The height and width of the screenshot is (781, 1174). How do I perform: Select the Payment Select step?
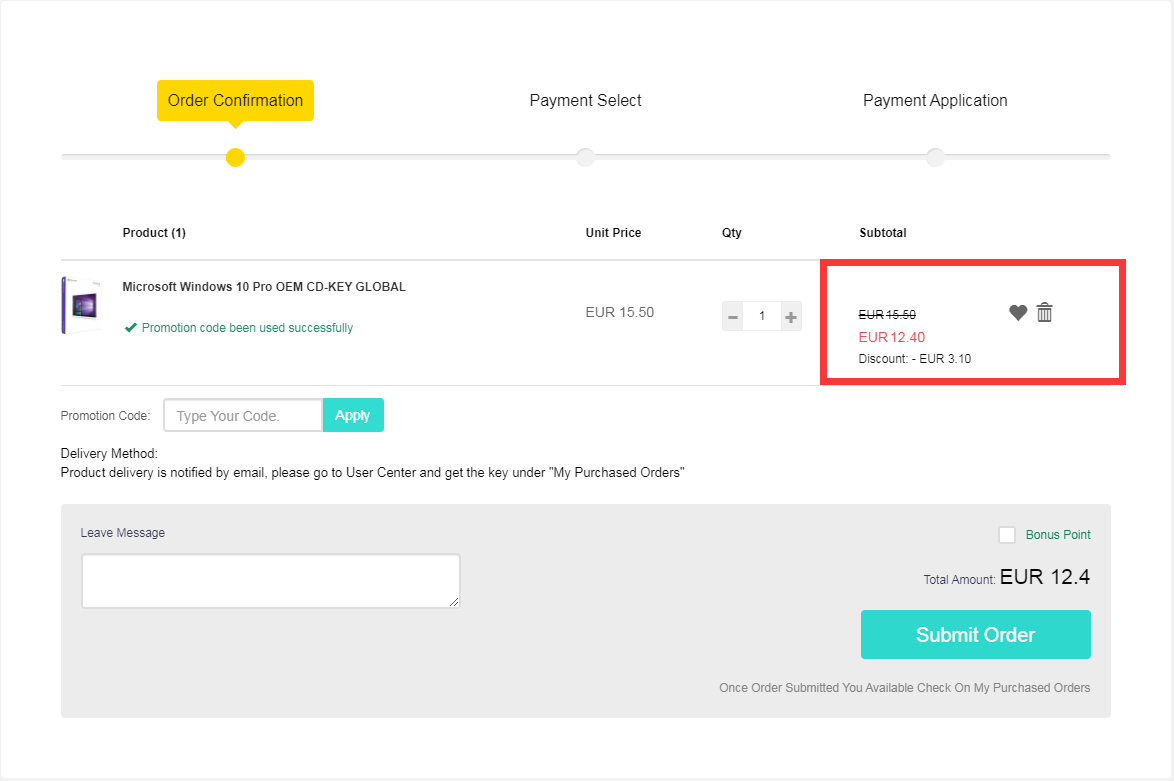(586, 100)
